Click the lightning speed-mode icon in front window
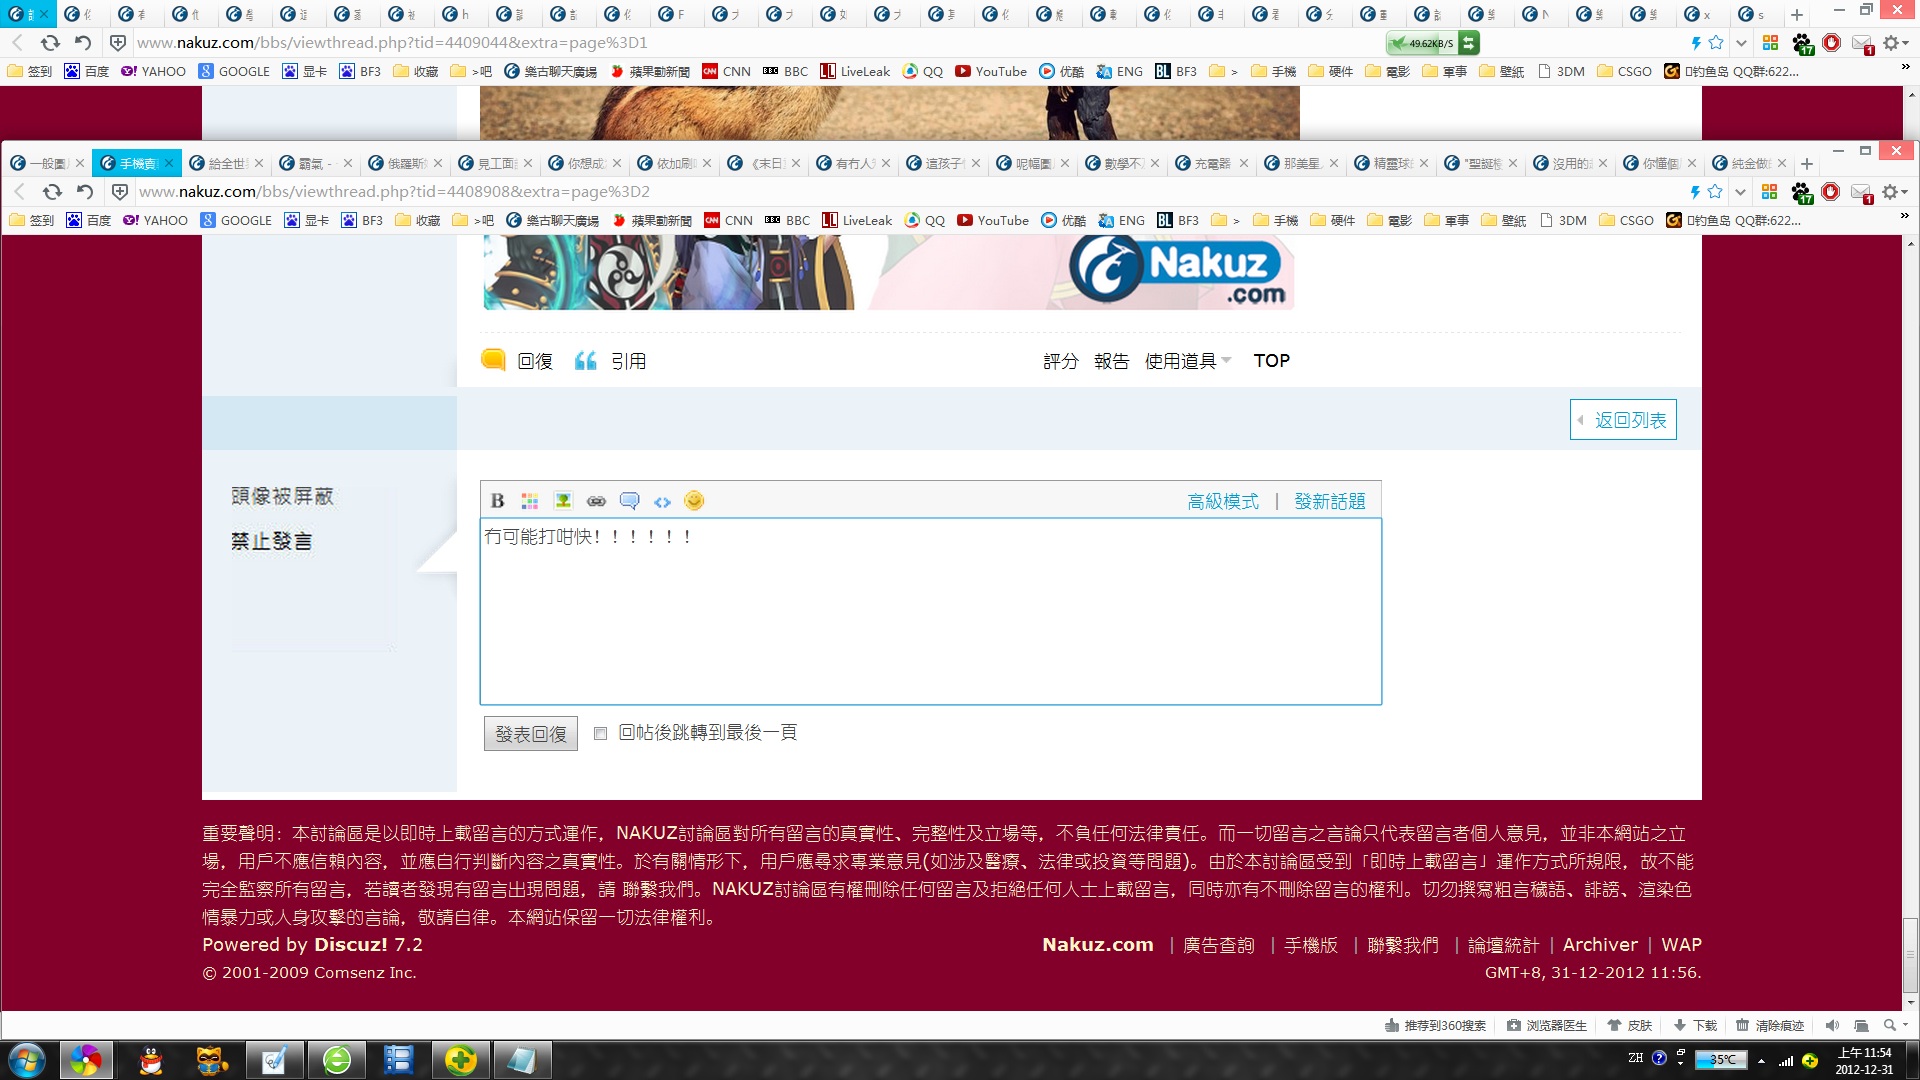Screen dimensions: 1920x1080 (x=1695, y=191)
